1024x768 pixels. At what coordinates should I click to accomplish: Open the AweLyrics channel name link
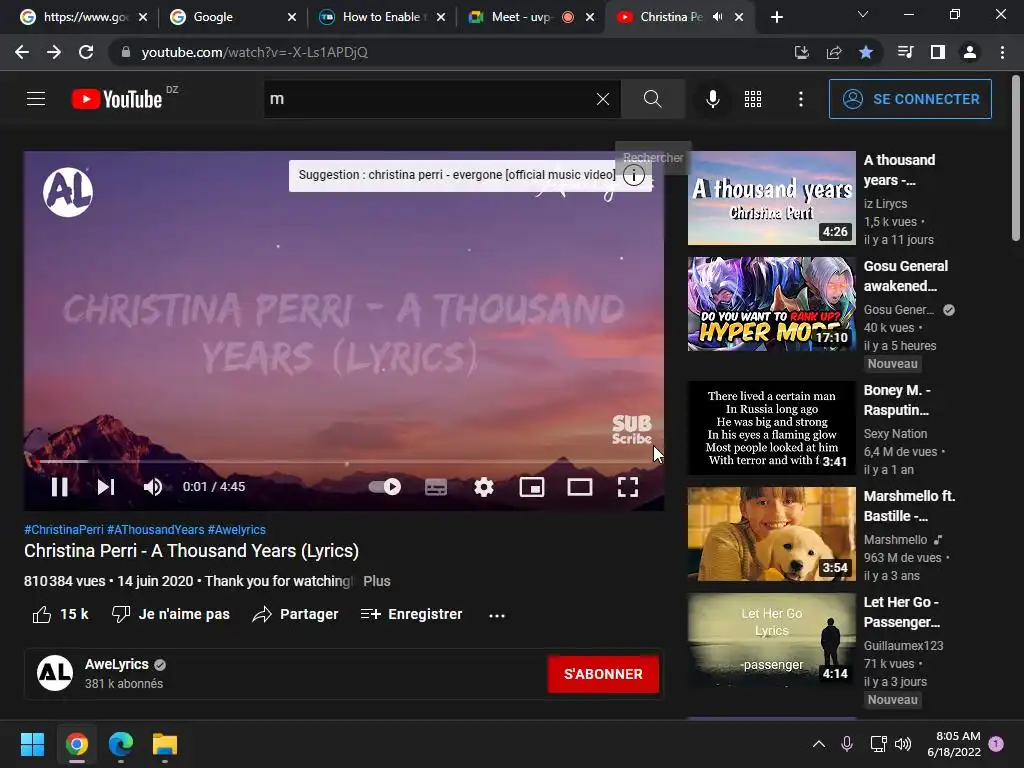[x=117, y=664]
